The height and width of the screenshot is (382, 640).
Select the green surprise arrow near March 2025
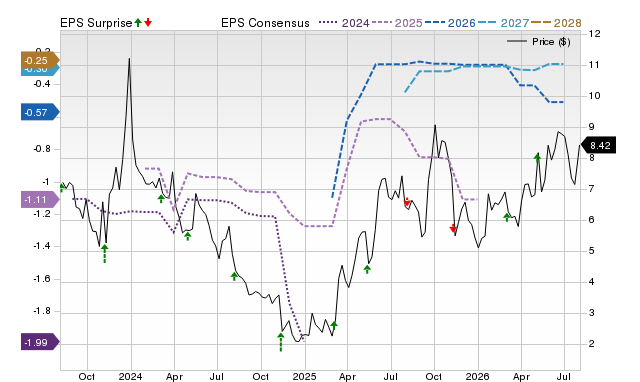[334, 325]
